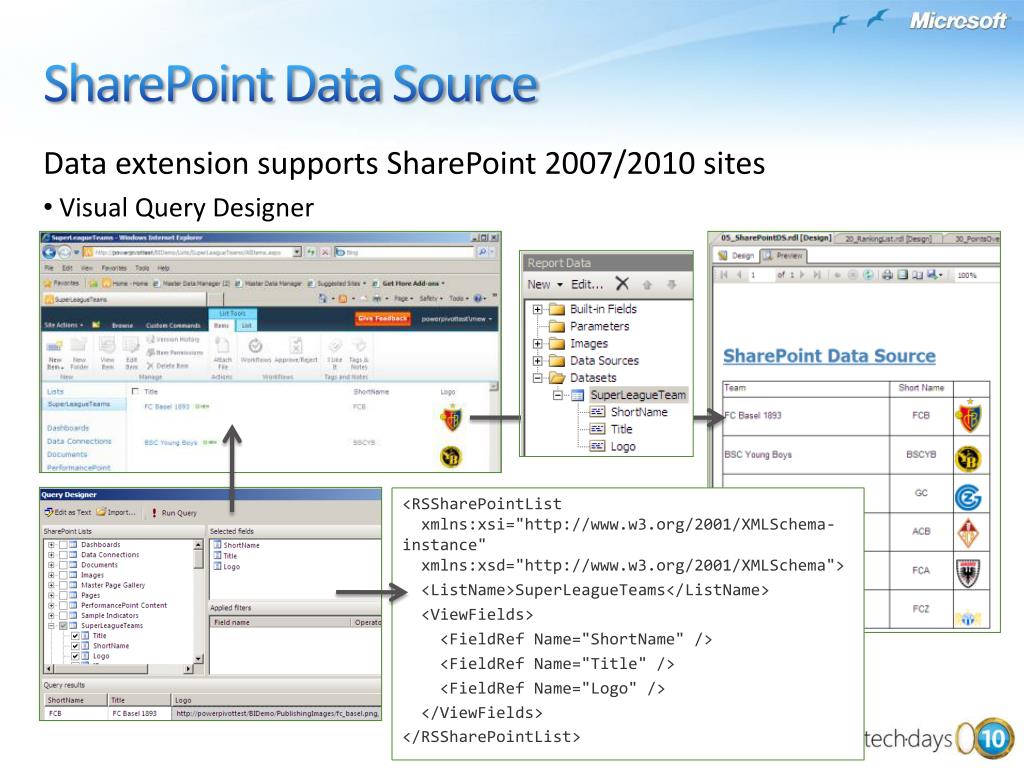
Task: Open the Site Actions dropdown
Action: click(x=64, y=325)
